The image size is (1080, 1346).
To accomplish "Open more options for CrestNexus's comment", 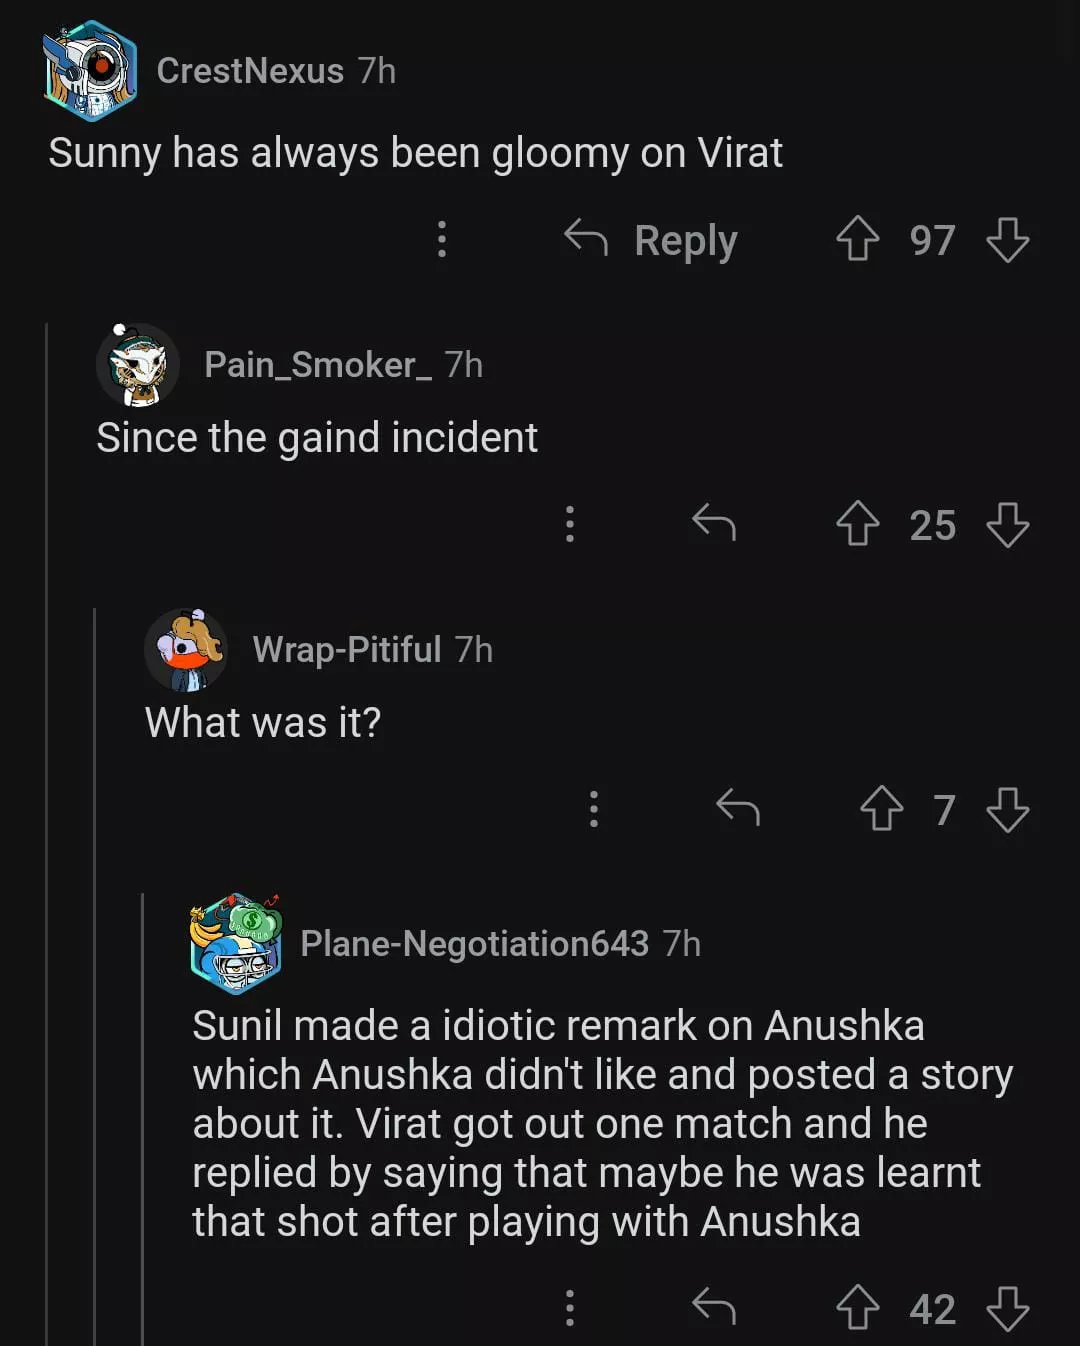I will tap(442, 239).
